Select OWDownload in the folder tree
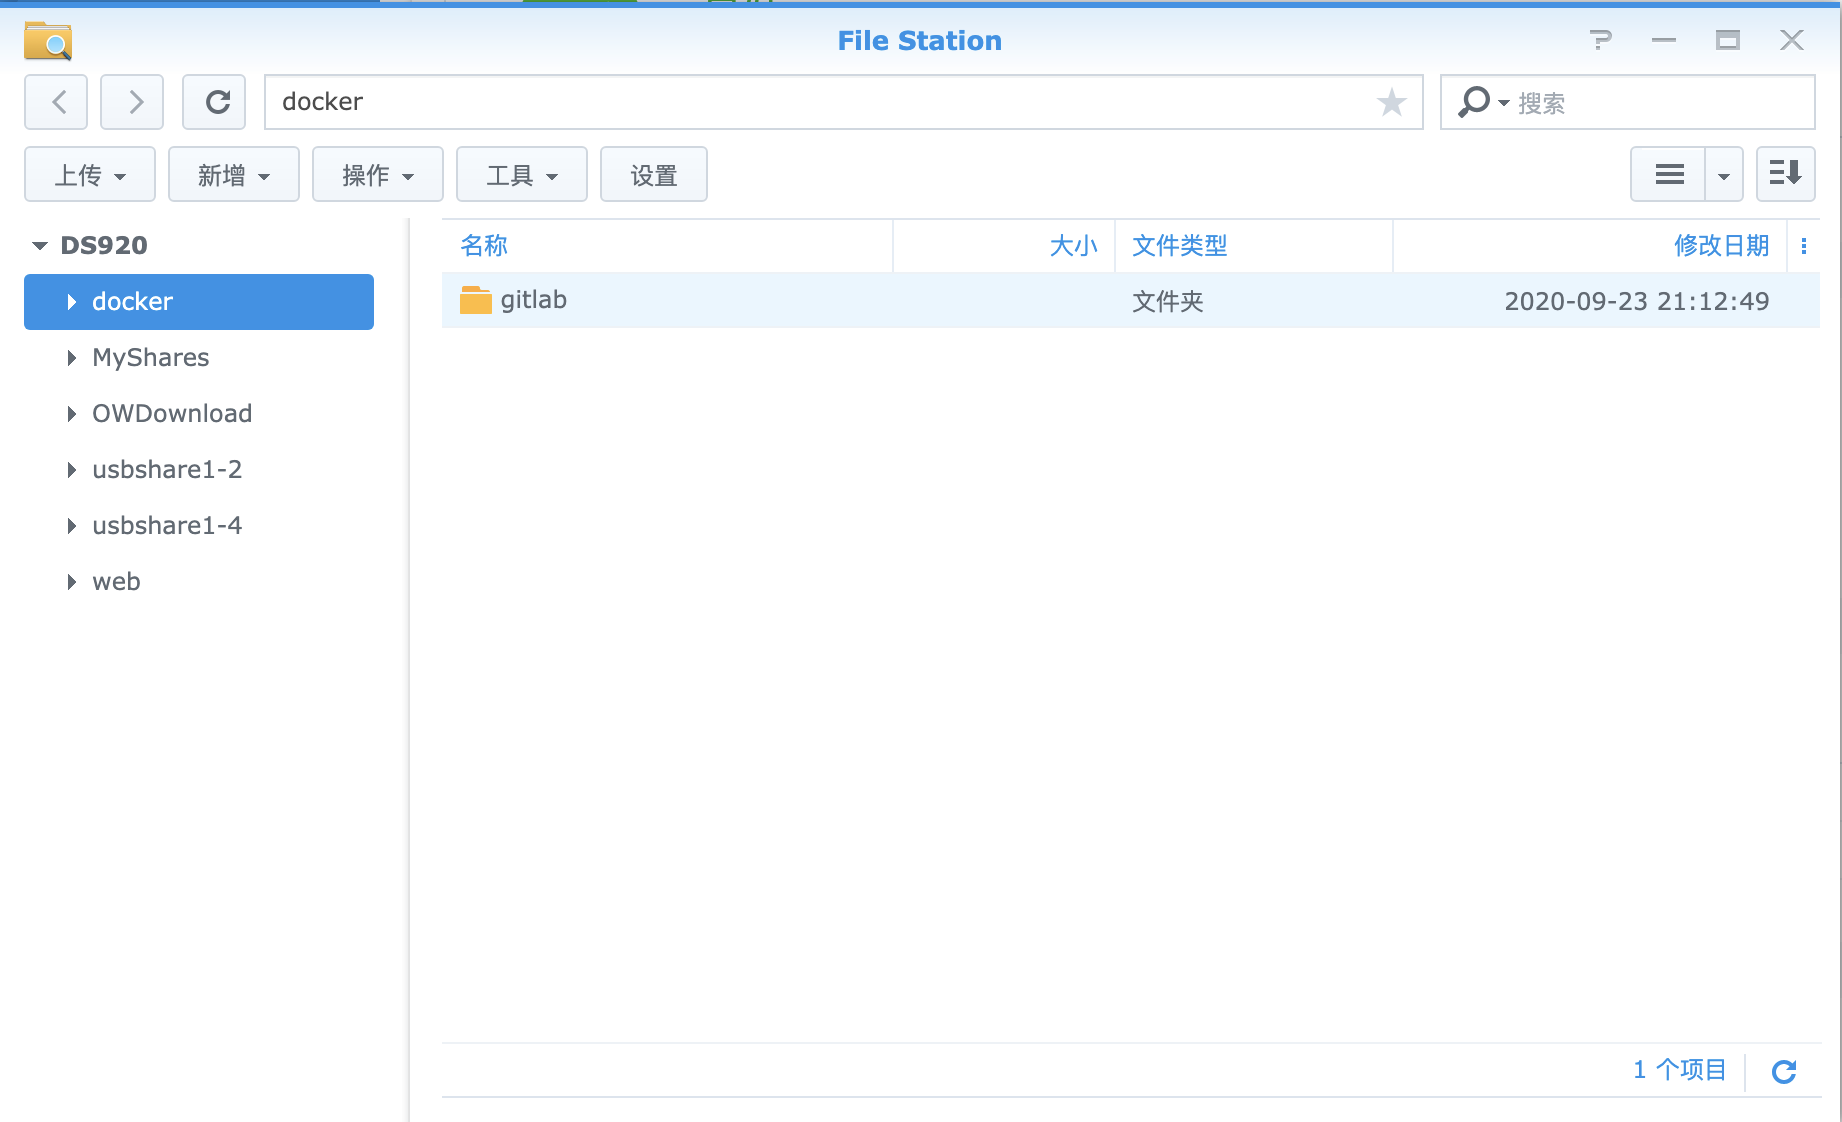This screenshot has height=1122, width=1842. coord(172,414)
